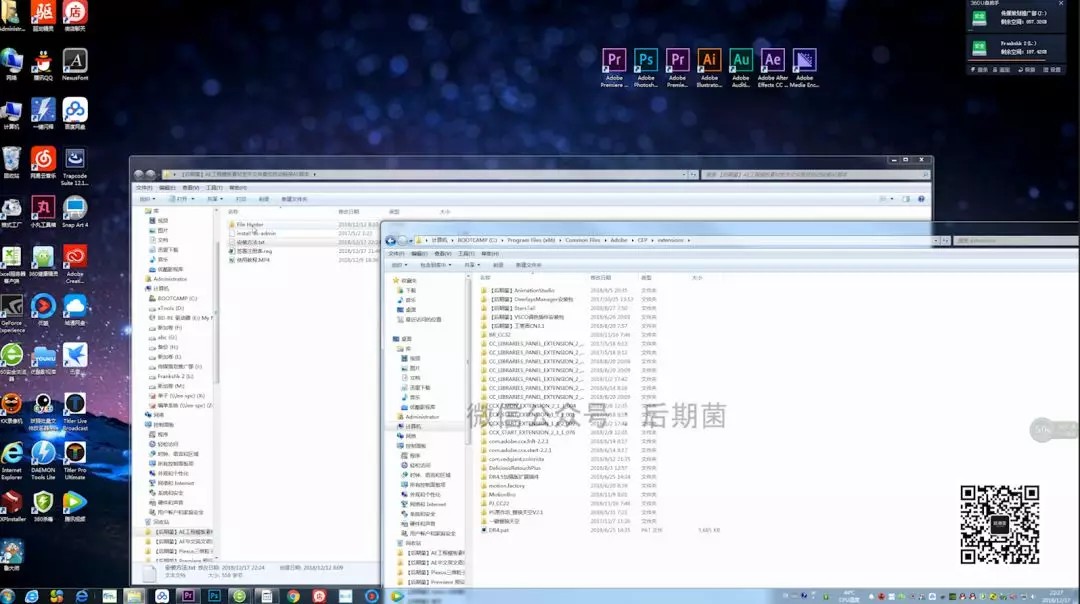Click Premiere Pro icon in taskbar
The height and width of the screenshot is (604, 1080).
point(187,595)
